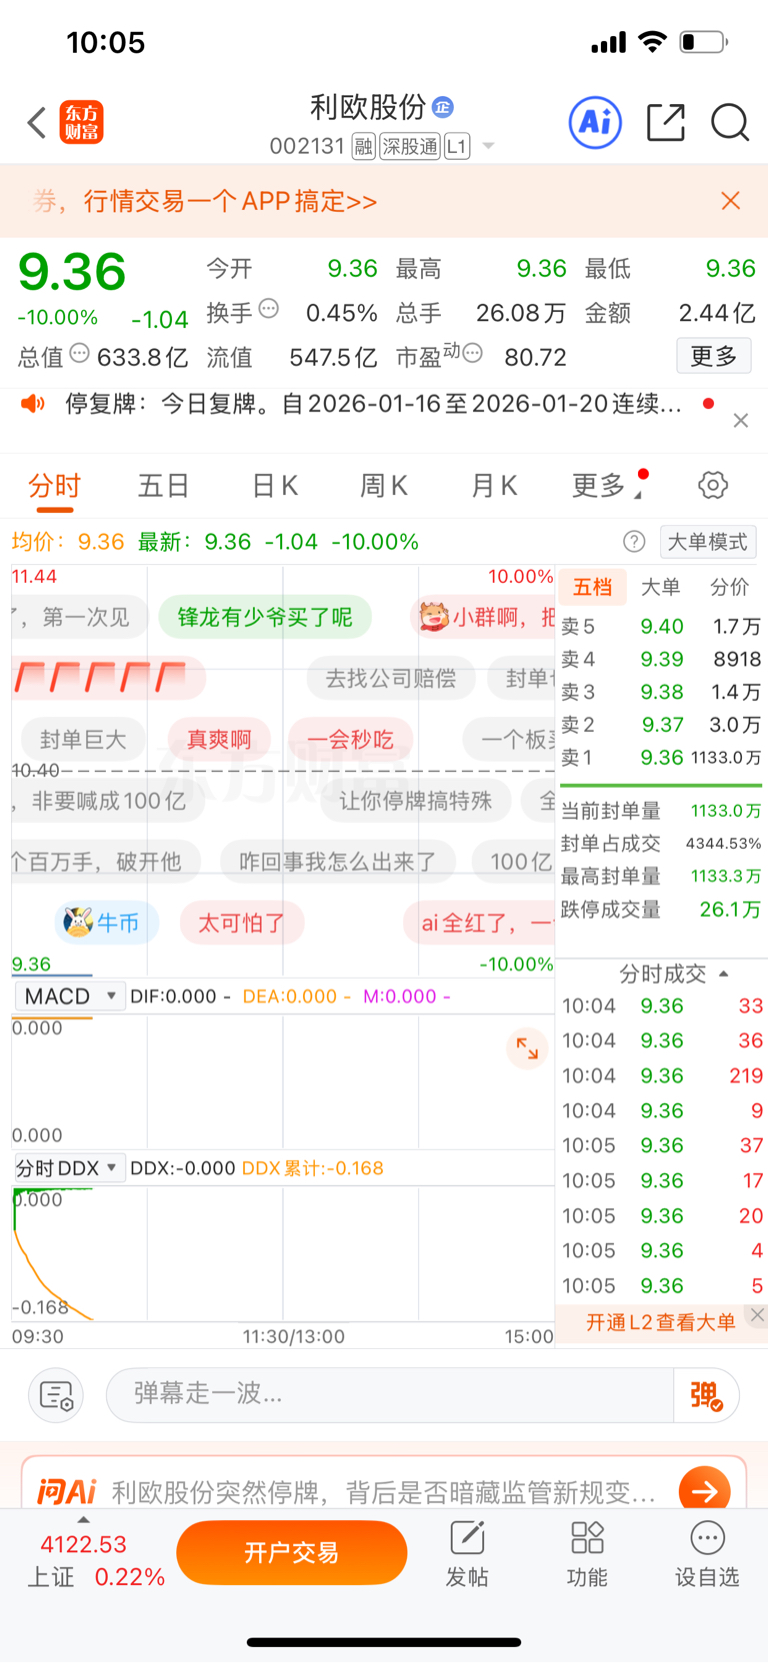Tap the 跌停成交量 26.1万 row
Image resolution: width=768 pixels, height=1663 pixels.
(661, 909)
